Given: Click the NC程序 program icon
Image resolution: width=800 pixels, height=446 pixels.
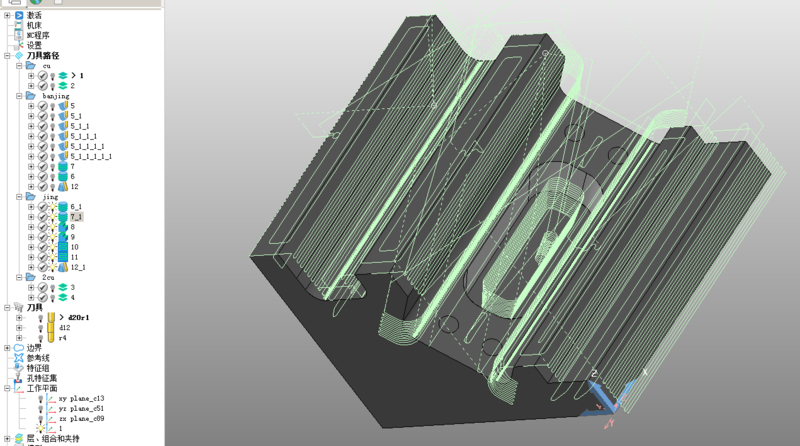Looking at the screenshot, I should pyautogui.click(x=19, y=35).
